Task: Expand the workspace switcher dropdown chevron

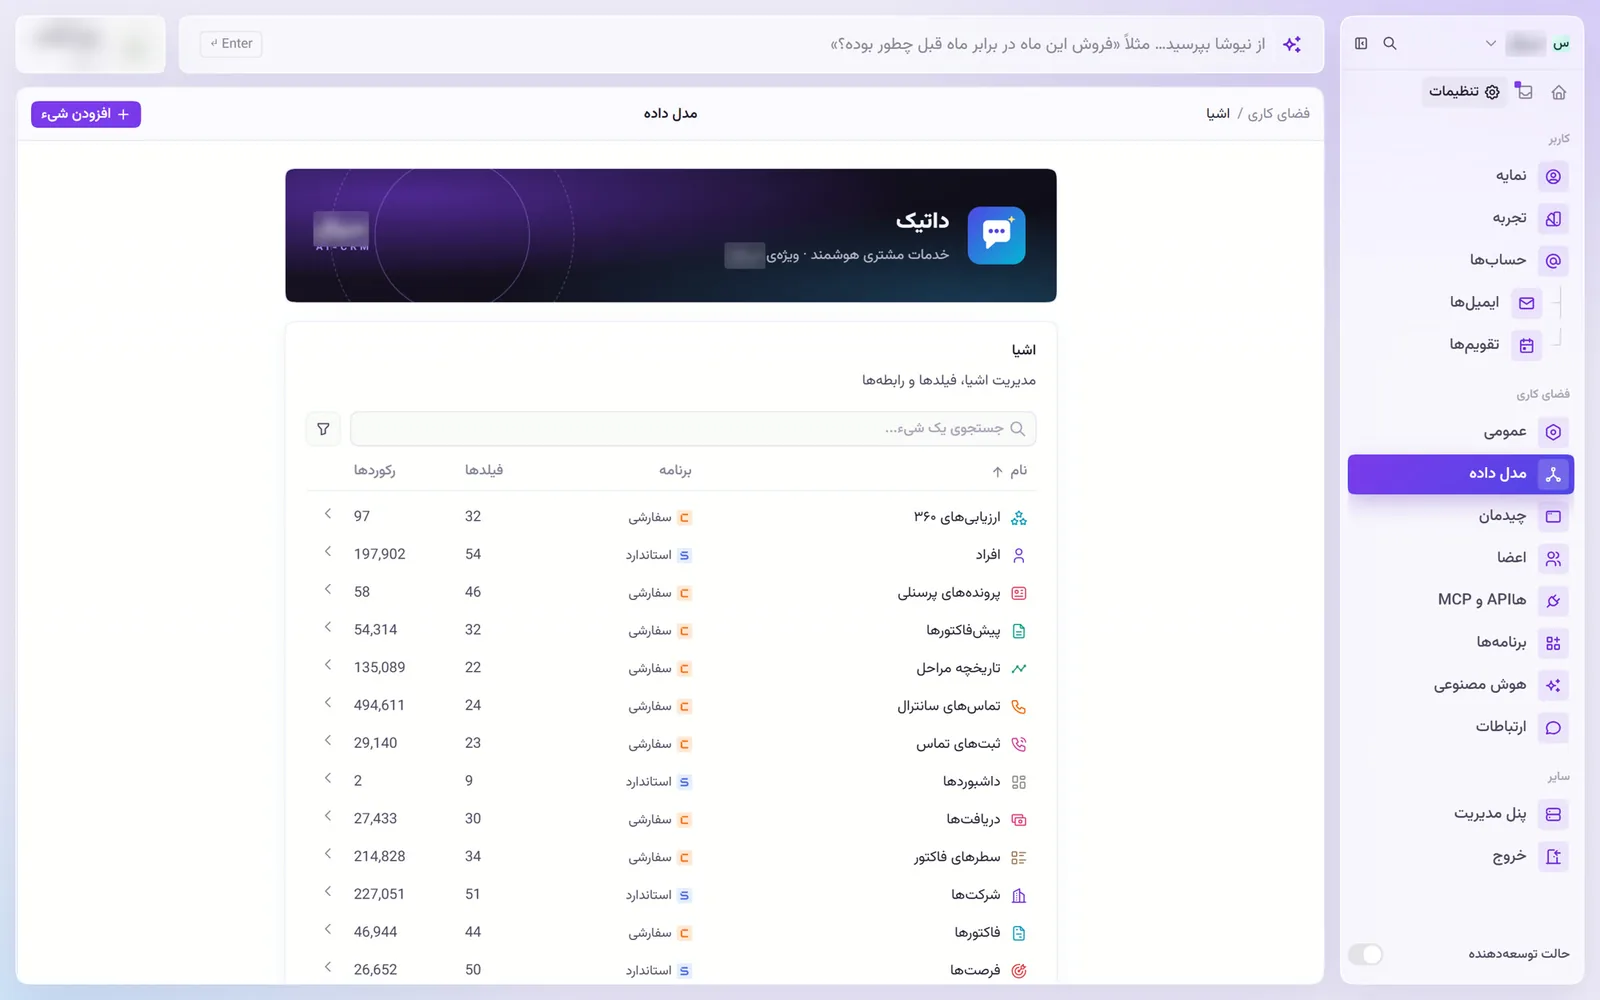Action: [x=1490, y=44]
